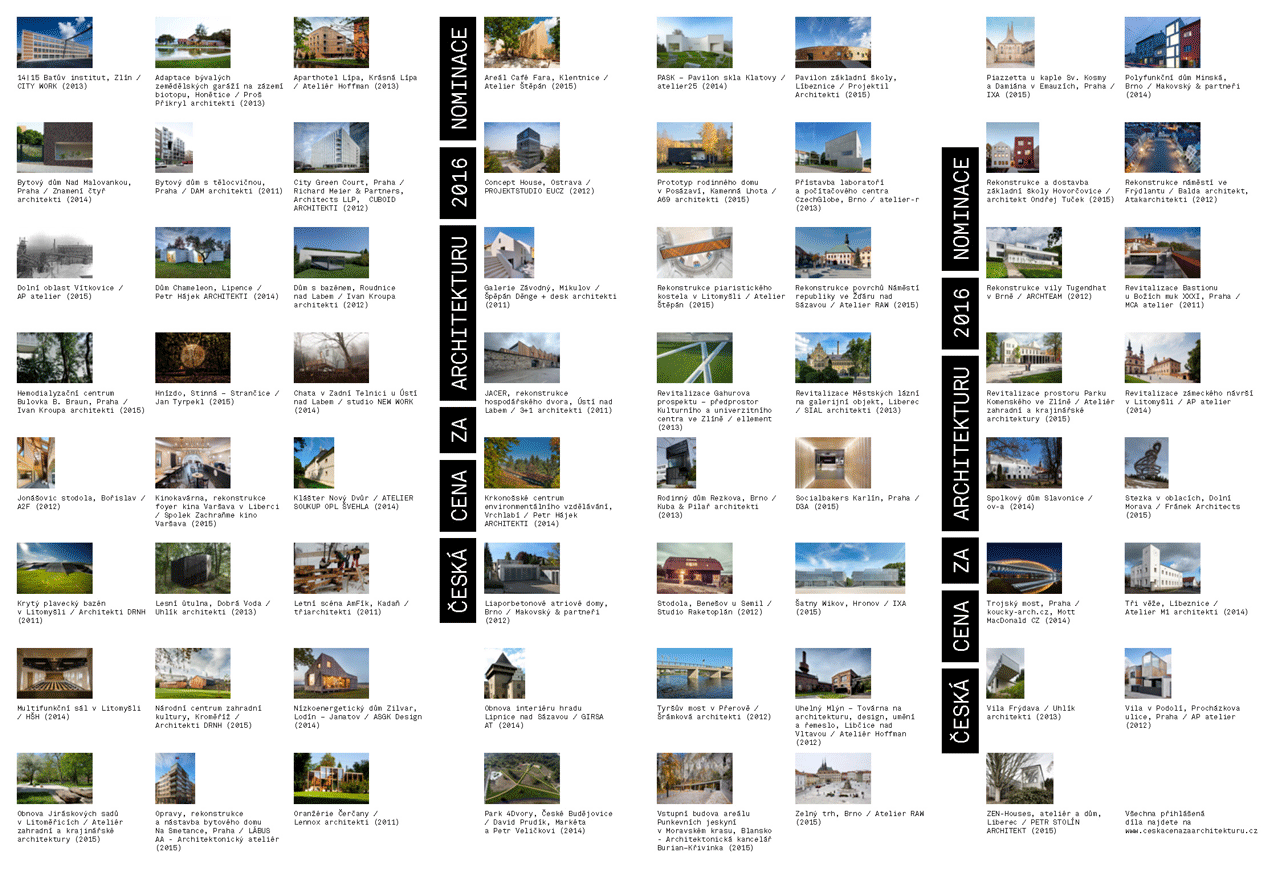Click the Dům Chameleon Lipence image
Viewport: 1280px width, 875px height.
pos(192,253)
